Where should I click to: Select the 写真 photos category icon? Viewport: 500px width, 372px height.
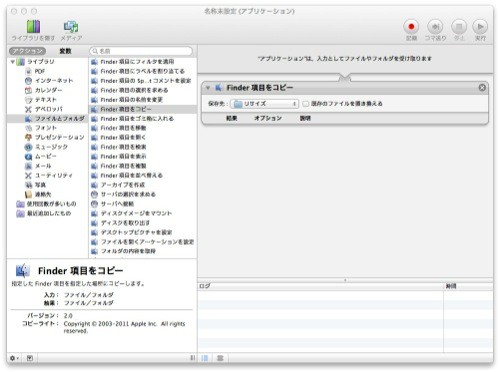29,185
